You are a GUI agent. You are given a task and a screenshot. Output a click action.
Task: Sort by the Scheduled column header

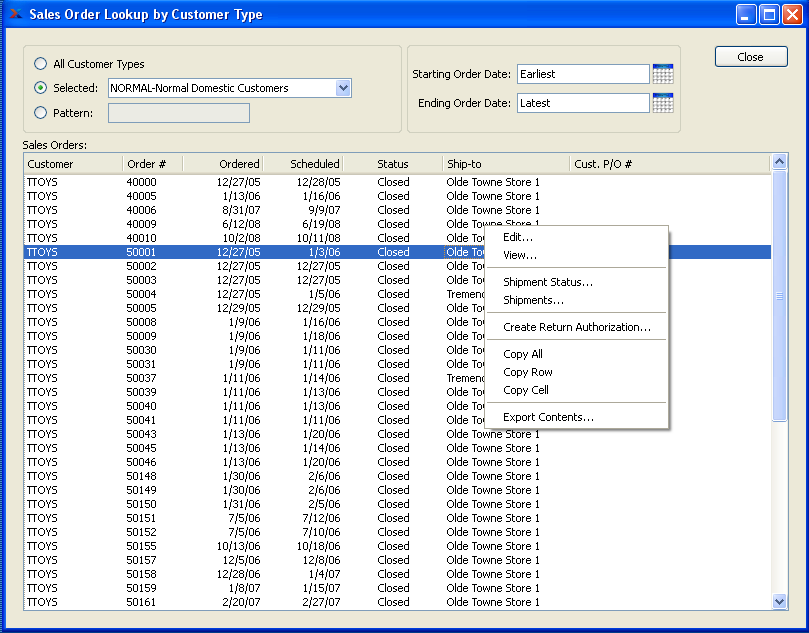(304, 164)
